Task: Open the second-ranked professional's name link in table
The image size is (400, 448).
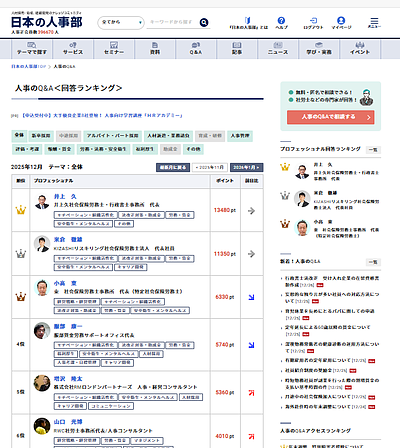Action: (68, 240)
